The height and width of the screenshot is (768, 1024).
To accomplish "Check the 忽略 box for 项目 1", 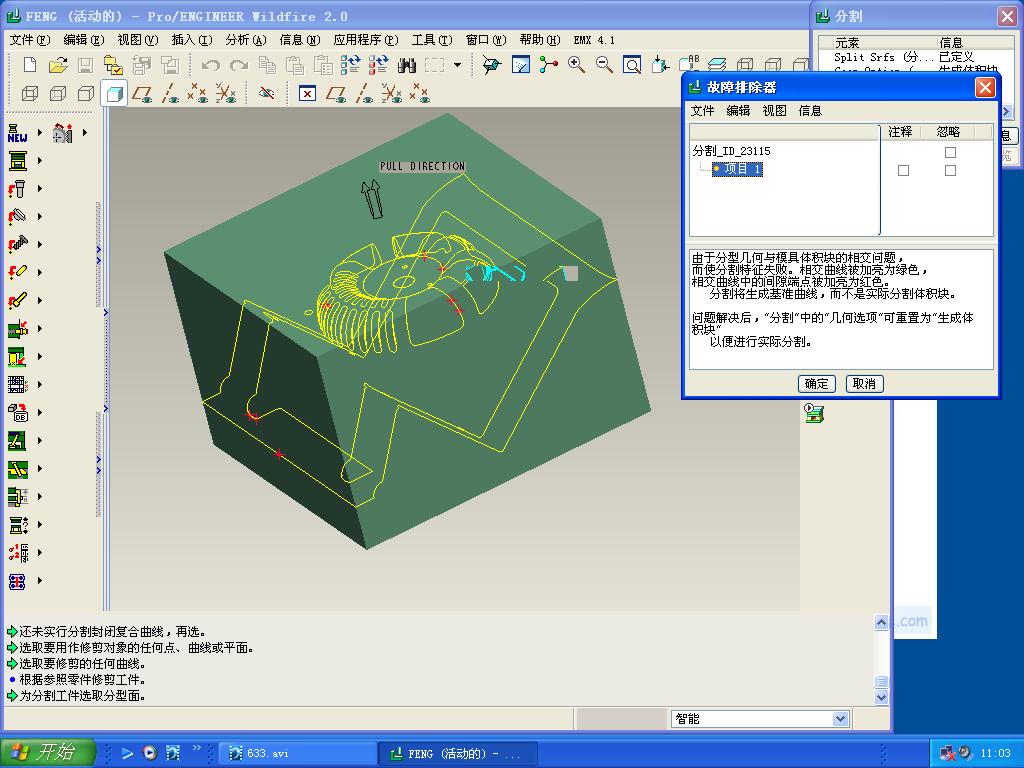I will pos(950,170).
